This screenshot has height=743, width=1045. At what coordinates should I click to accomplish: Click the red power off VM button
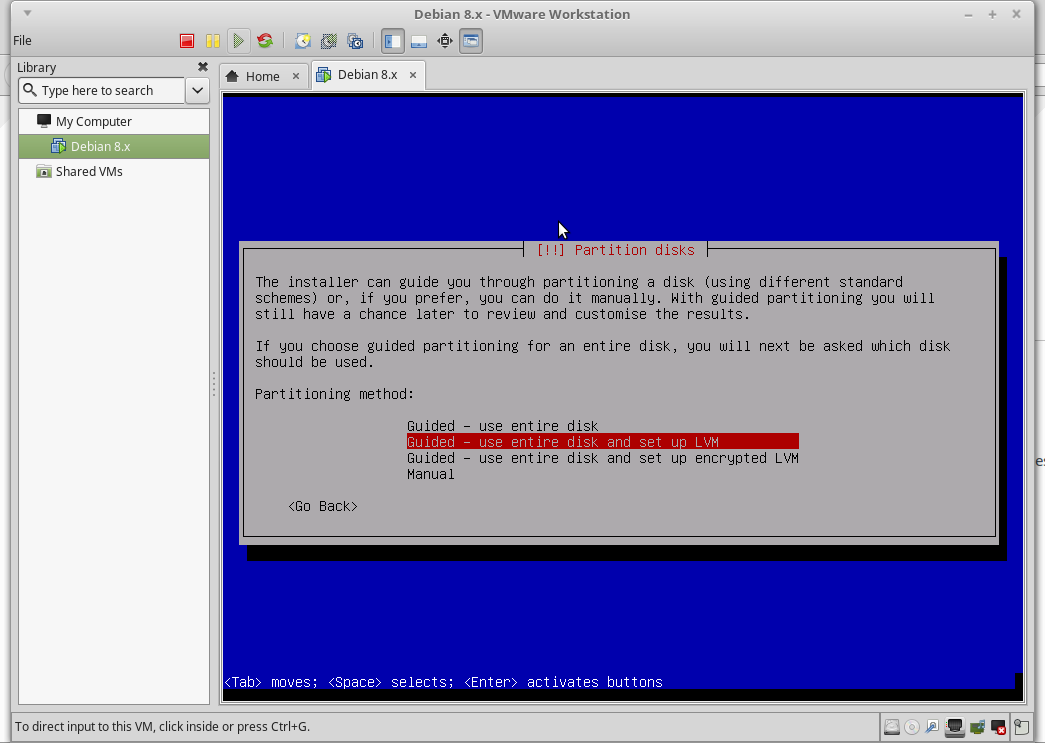187,41
